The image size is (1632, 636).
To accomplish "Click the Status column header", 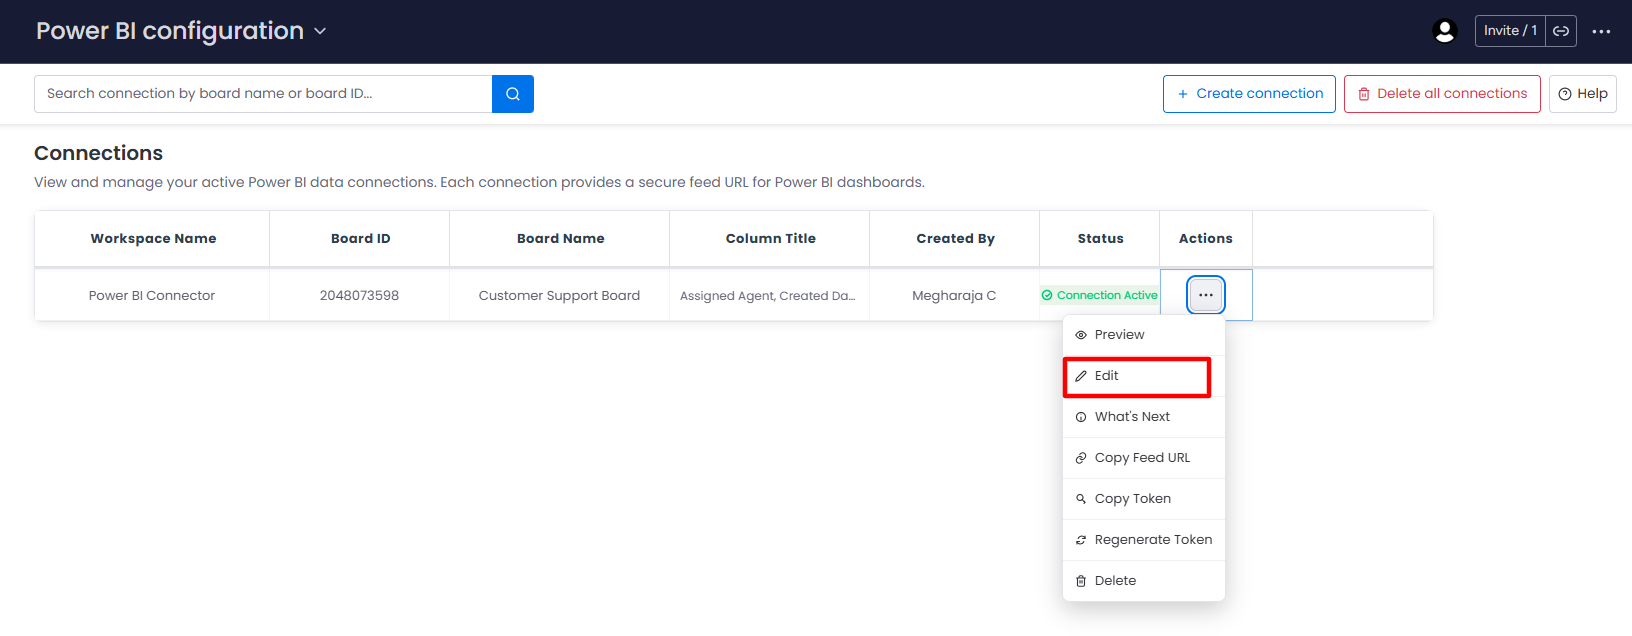I will [1100, 239].
